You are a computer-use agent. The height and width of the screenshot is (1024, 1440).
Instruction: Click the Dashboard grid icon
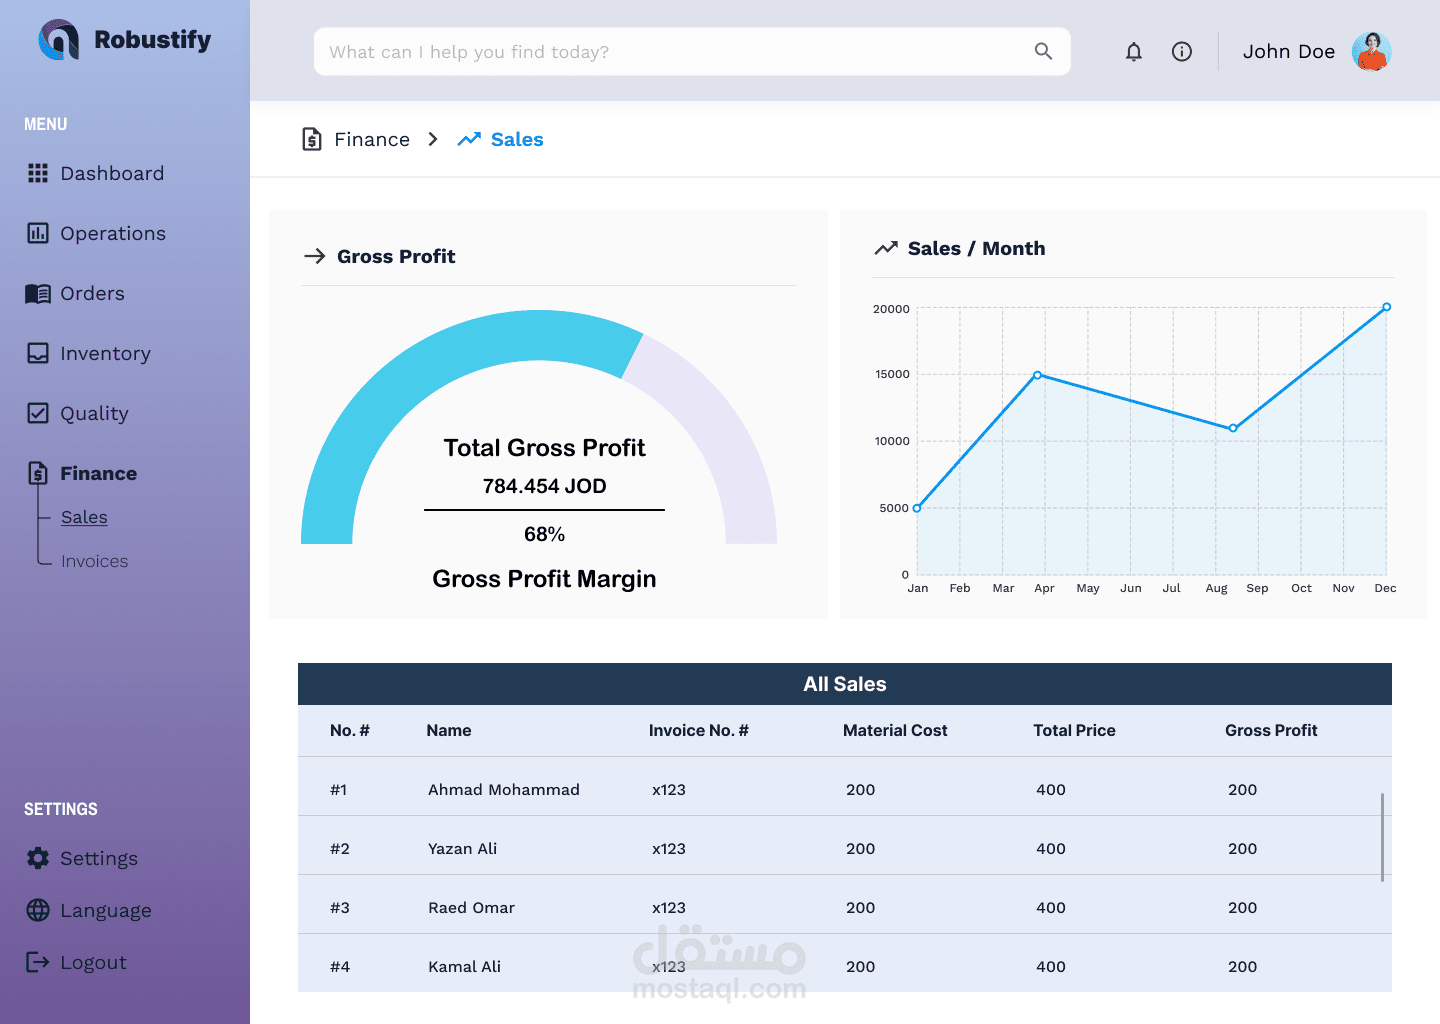coord(38,173)
